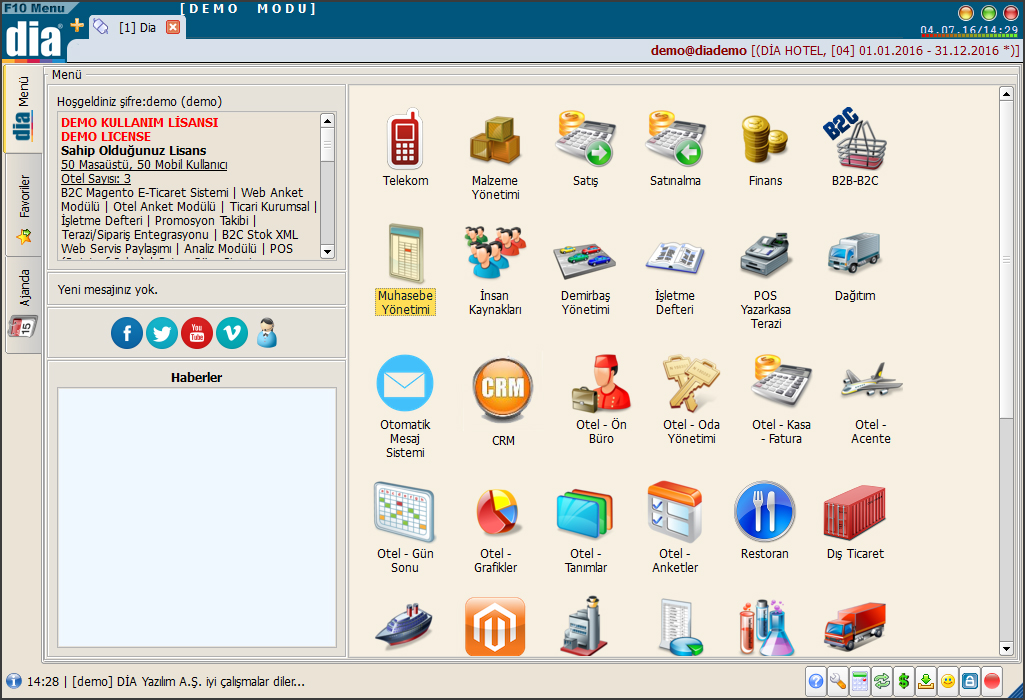
Task: Open the Vimeo channel link
Action: [232, 333]
